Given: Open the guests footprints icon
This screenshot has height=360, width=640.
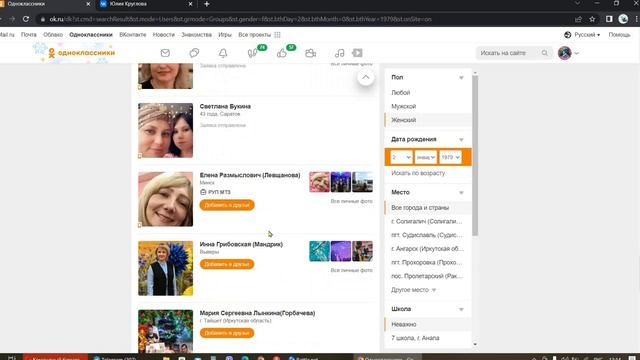Looking at the screenshot, I should [253, 53].
